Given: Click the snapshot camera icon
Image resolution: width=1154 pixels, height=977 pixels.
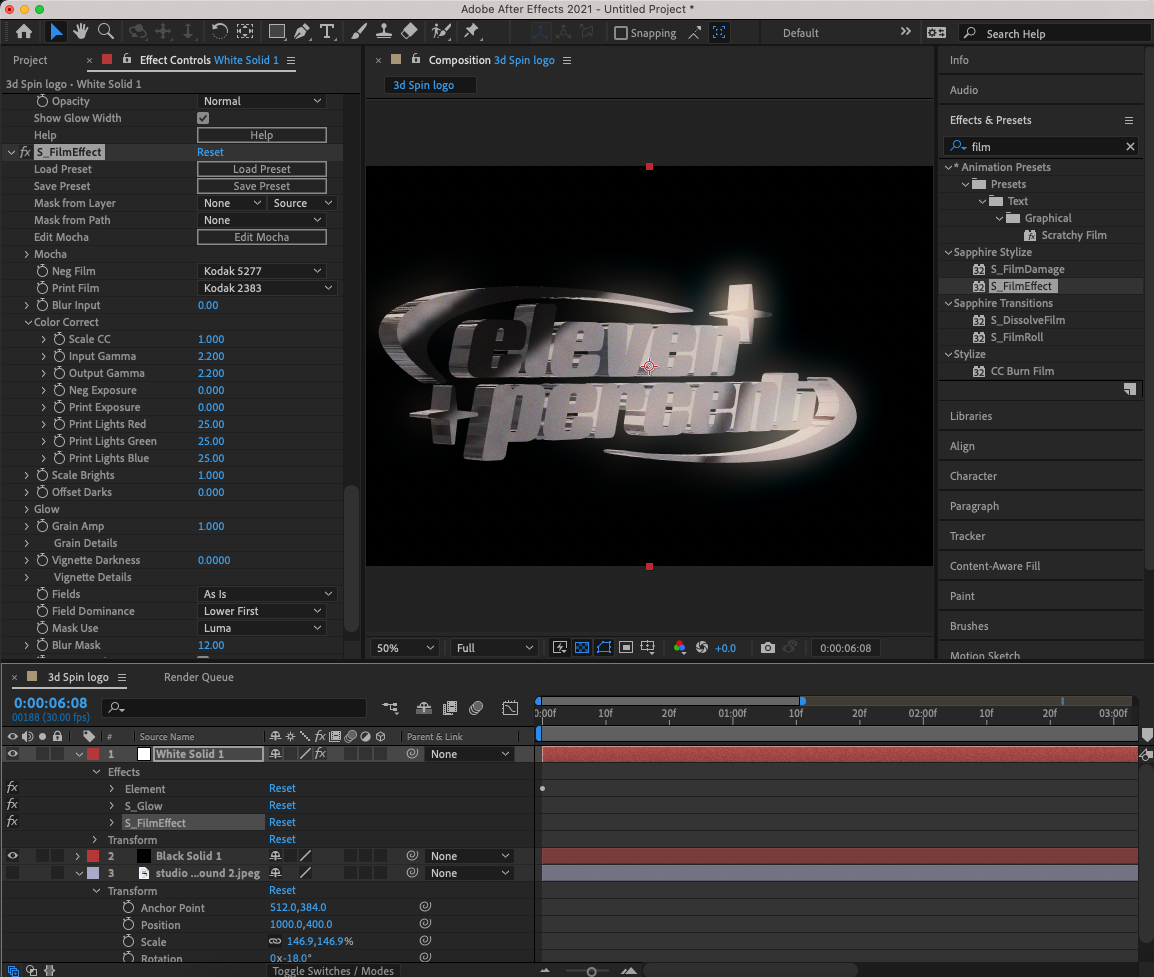Looking at the screenshot, I should 768,647.
